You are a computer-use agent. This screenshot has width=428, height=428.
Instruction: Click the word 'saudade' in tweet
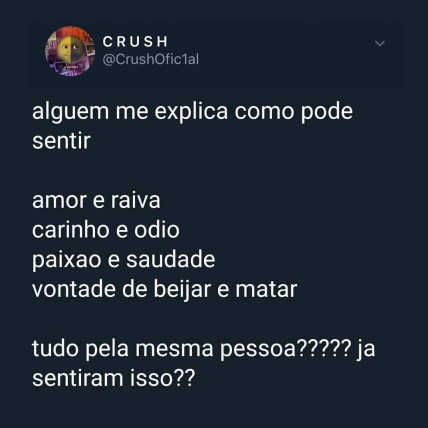171,260
